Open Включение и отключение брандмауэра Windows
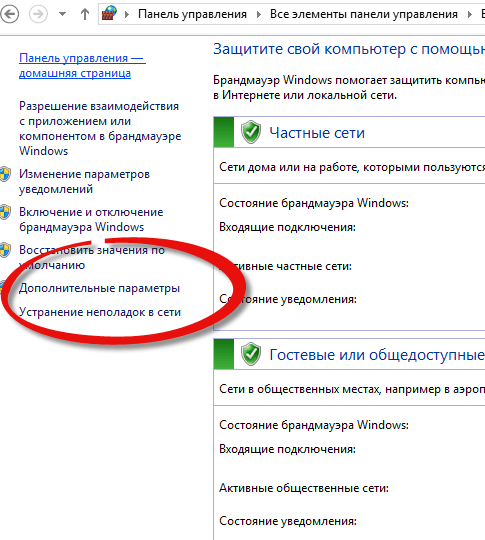 91,219
